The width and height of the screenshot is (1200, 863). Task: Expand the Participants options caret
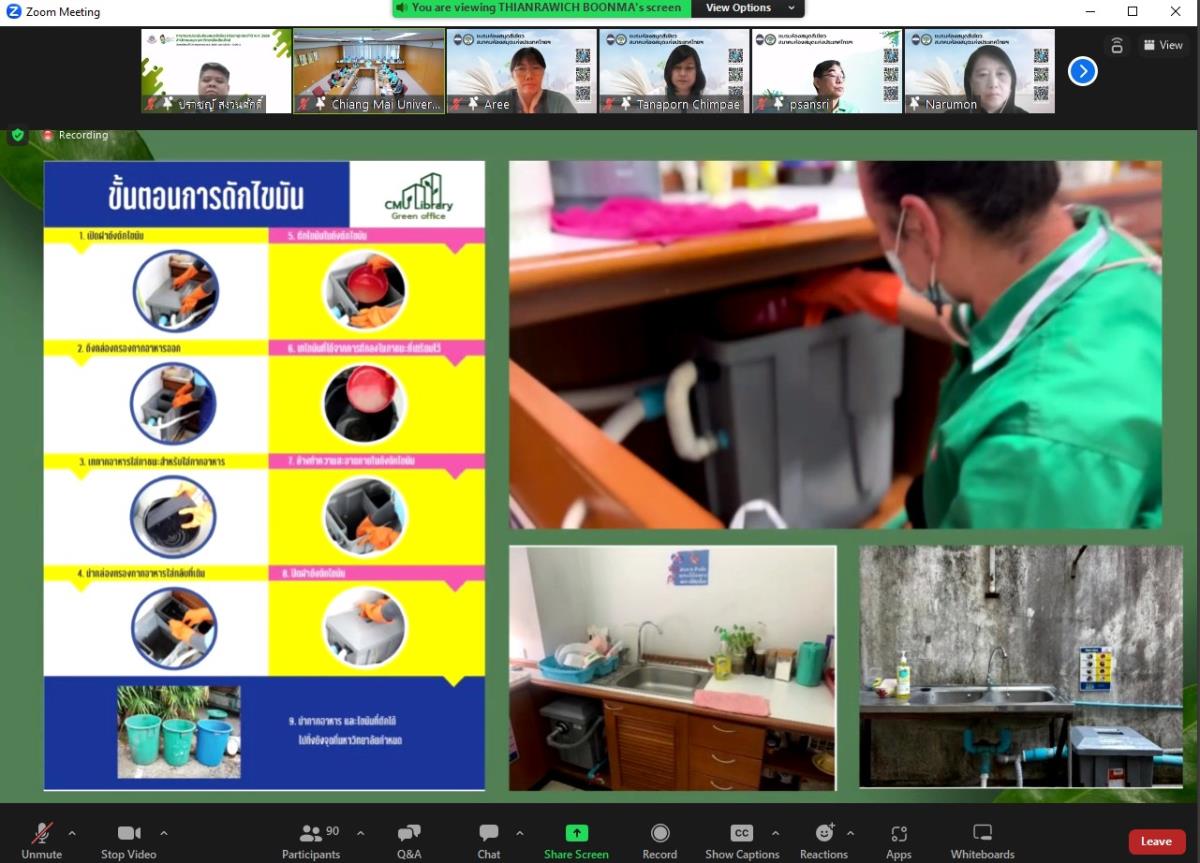tap(360, 832)
